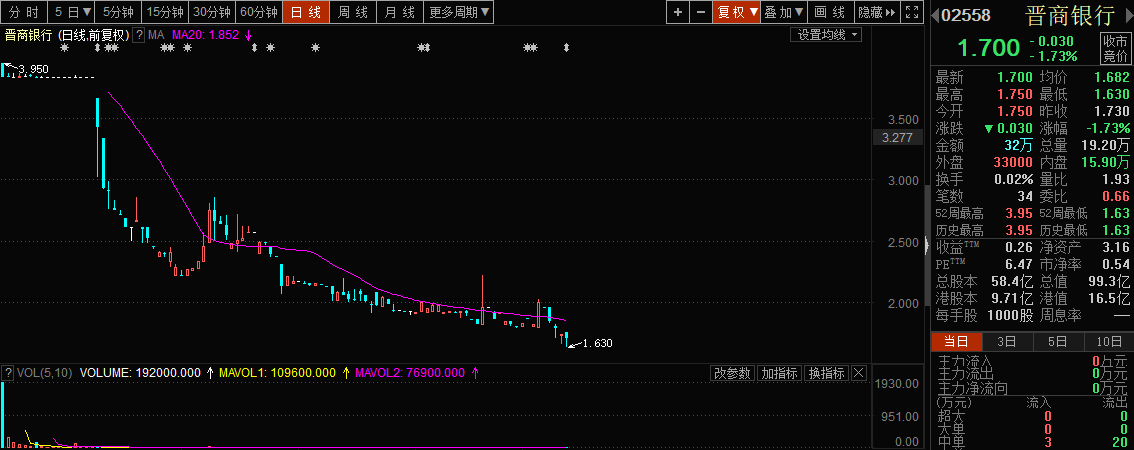Click the 改参数 button
The width and height of the screenshot is (1134, 450).
[x=733, y=373]
